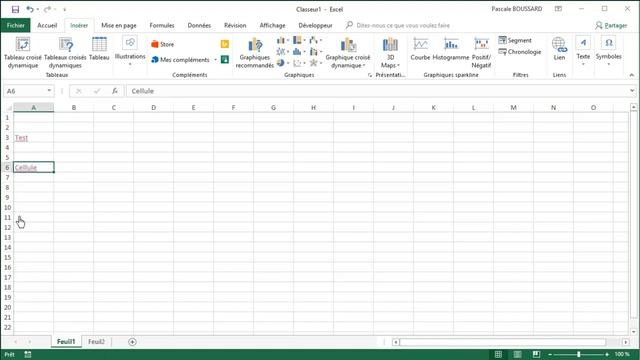640x360 pixels.
Task: Click the zoom in plus button
Action: [607, 354]
